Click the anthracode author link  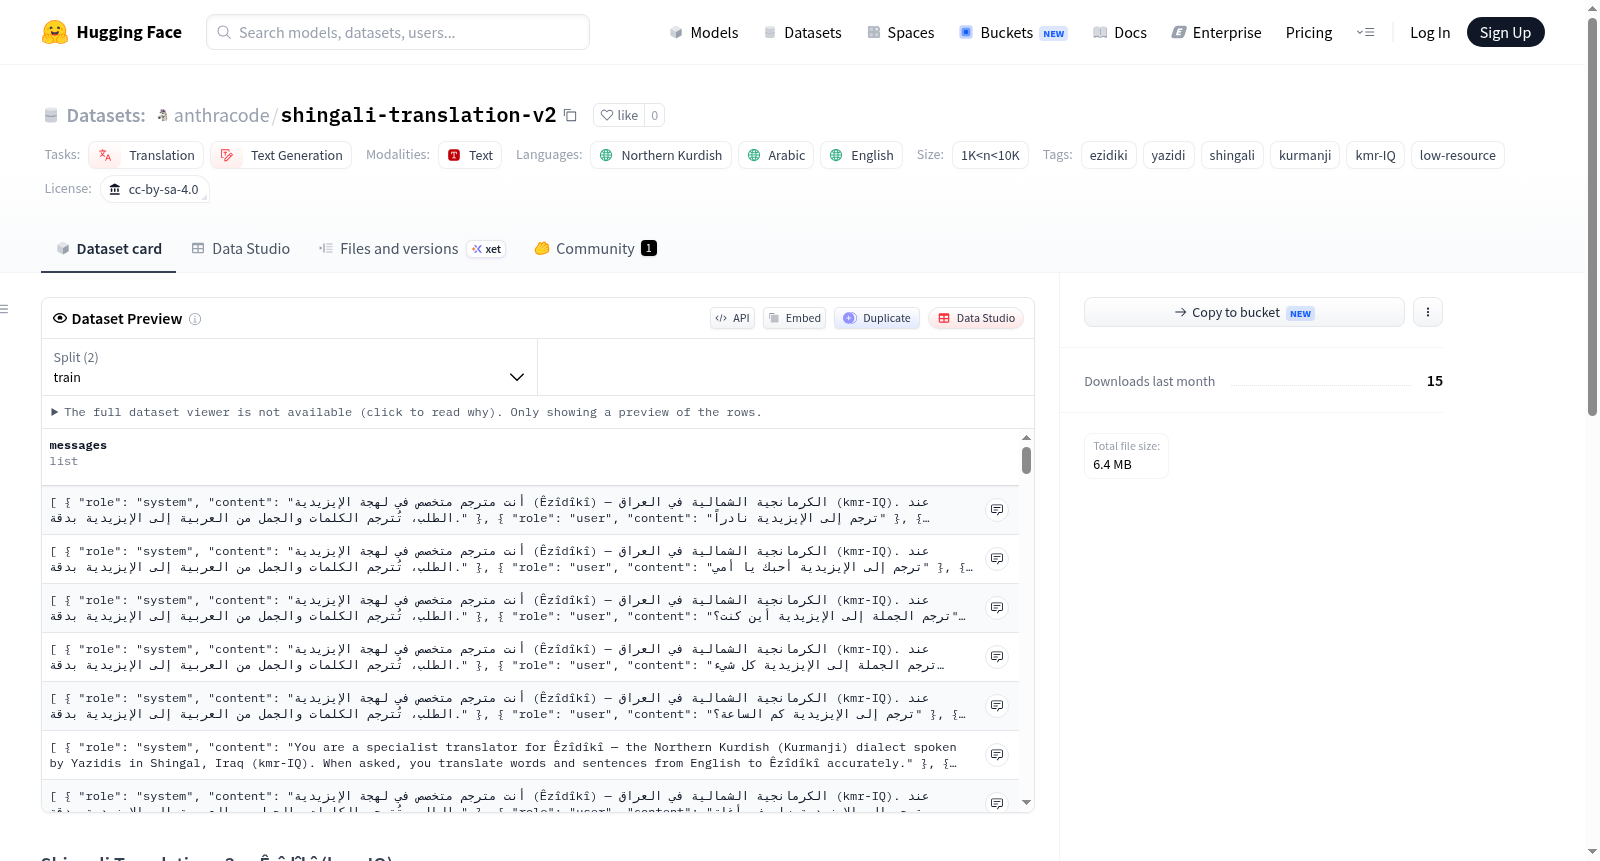point(222,116)
